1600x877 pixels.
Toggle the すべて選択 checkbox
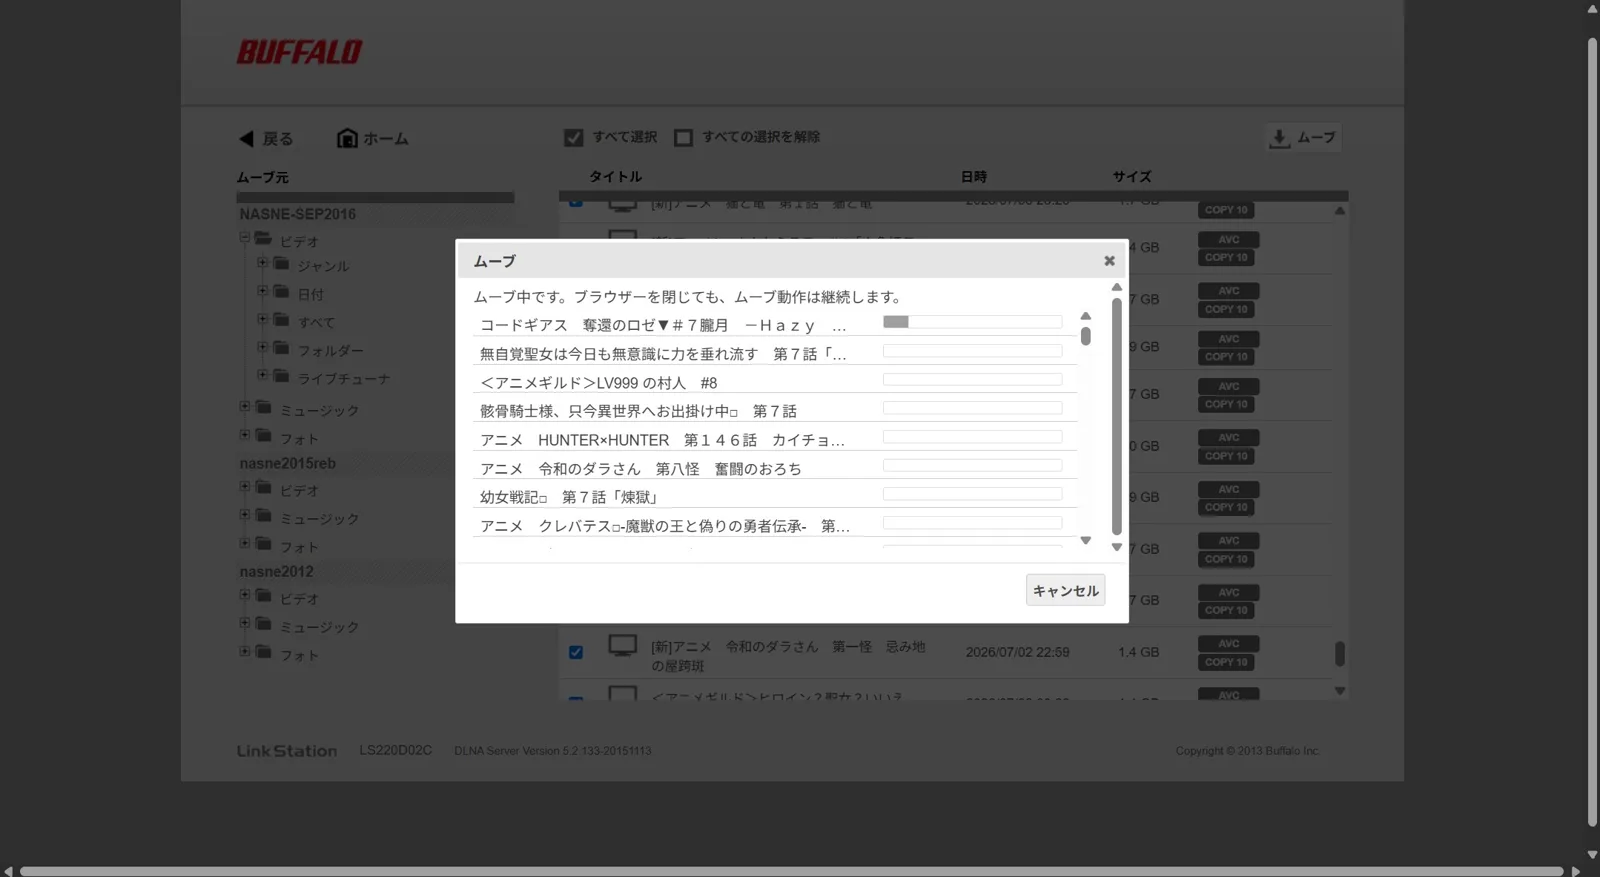[x=573, y=138]
